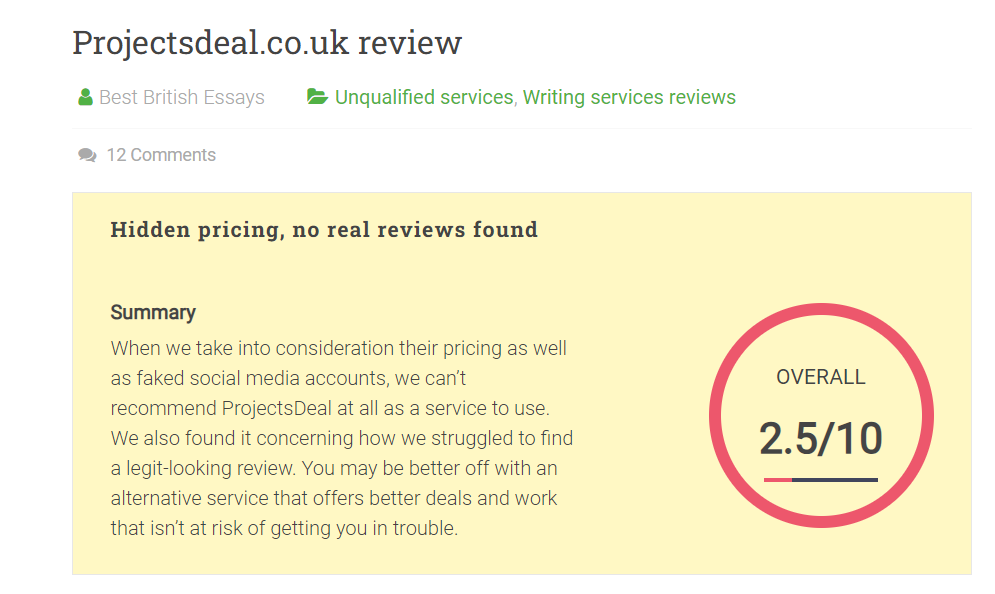Click the green open folder category icon
Viewport: 995px width, 594px height.
click(317, 96)
